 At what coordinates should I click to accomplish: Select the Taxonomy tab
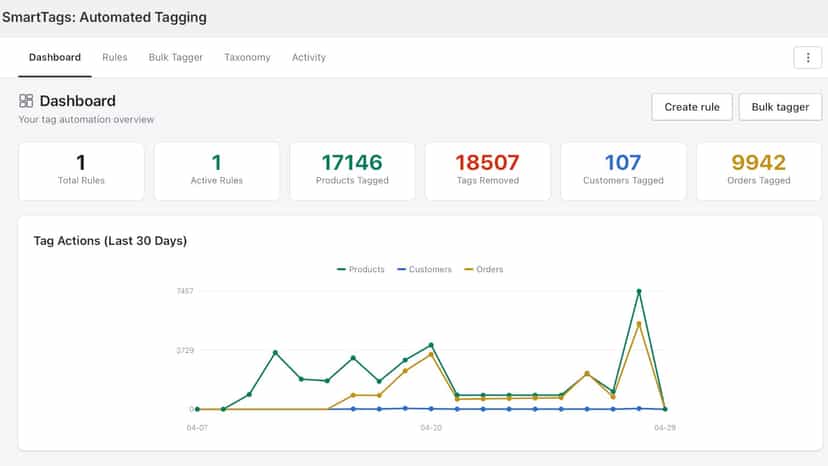(247, 57)
